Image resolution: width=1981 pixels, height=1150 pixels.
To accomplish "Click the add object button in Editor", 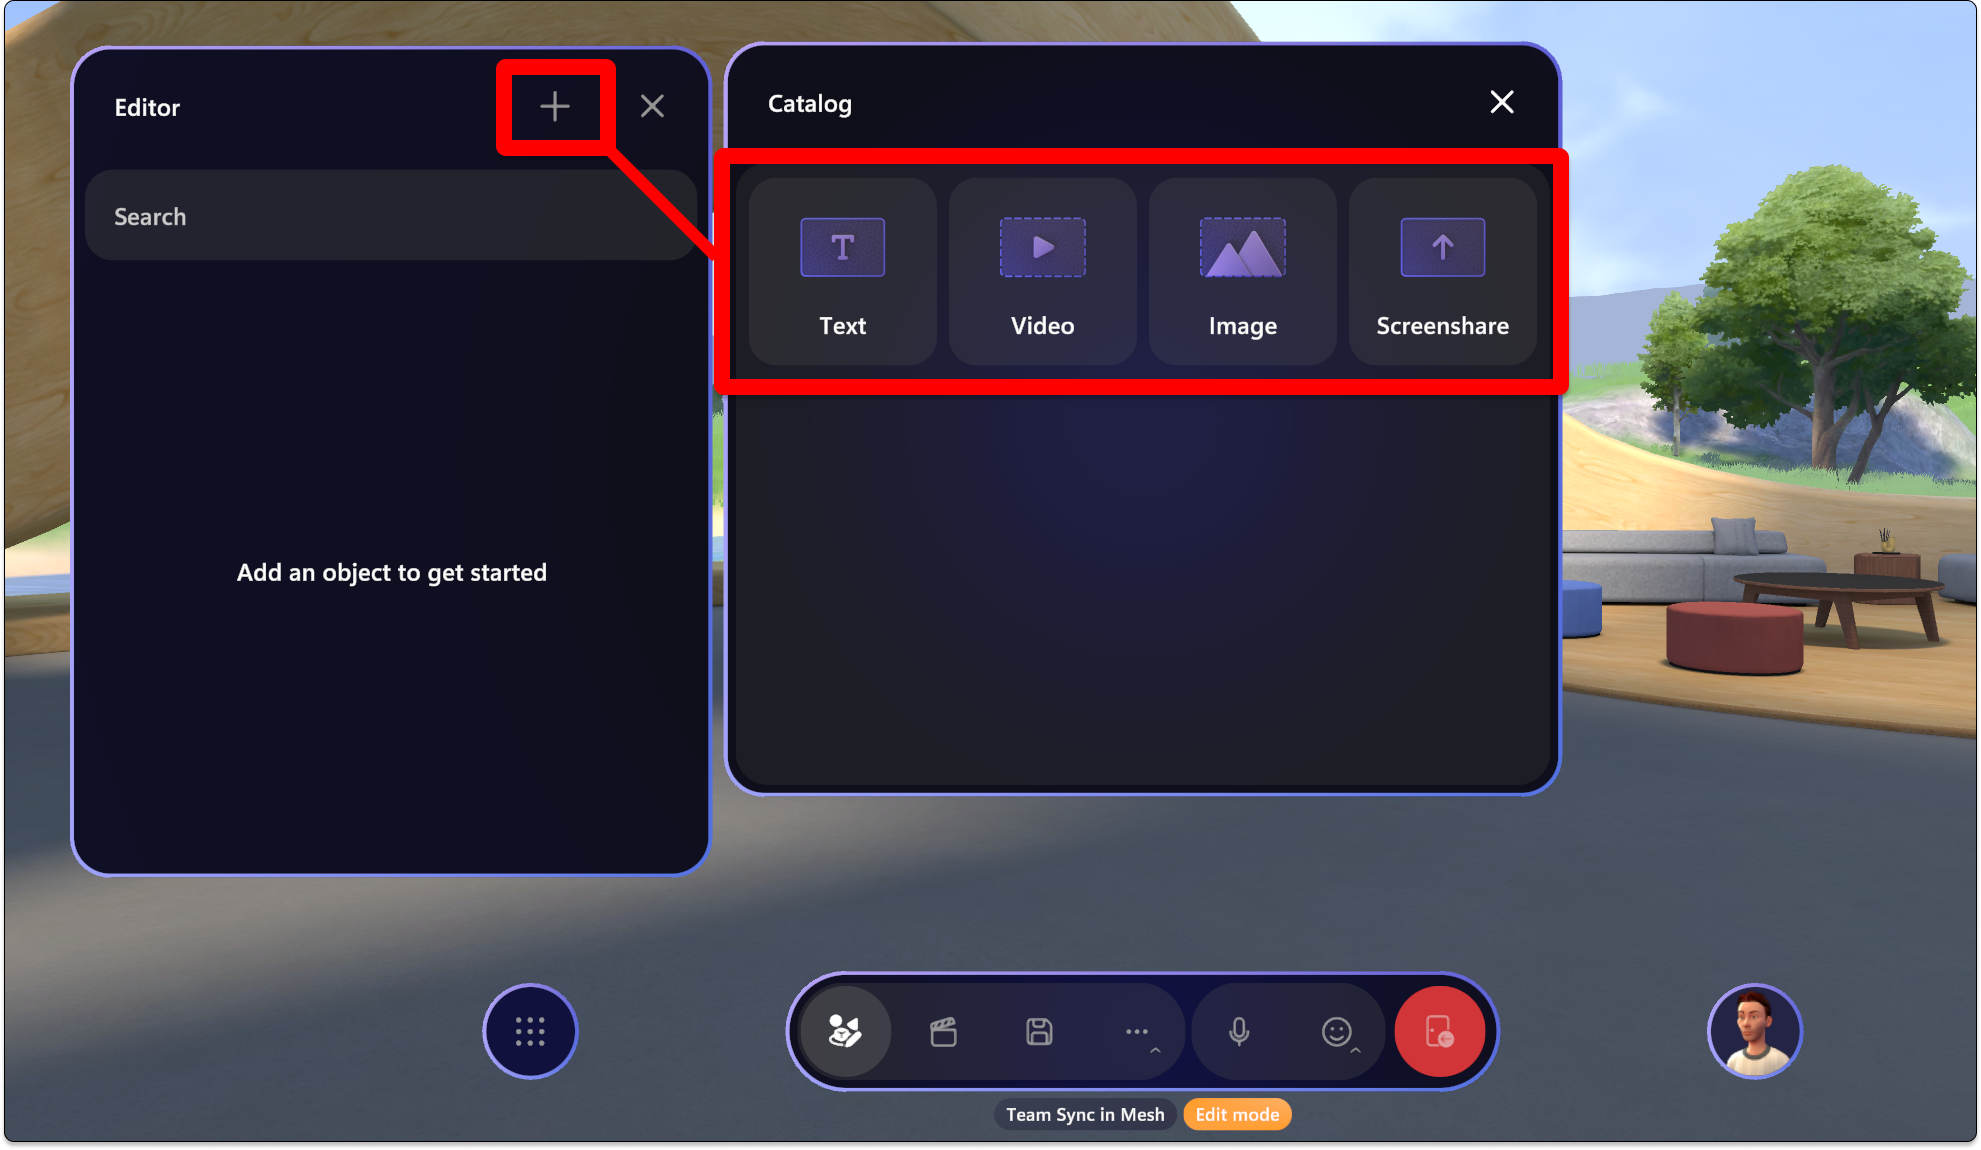I will pyautogui.click(x=553, y=105).
